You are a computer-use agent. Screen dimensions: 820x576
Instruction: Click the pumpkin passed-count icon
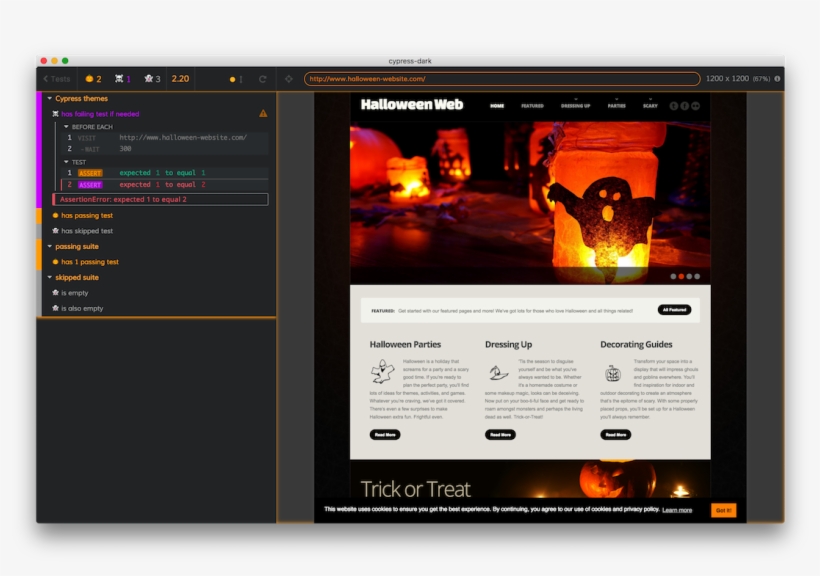point(89,79)
